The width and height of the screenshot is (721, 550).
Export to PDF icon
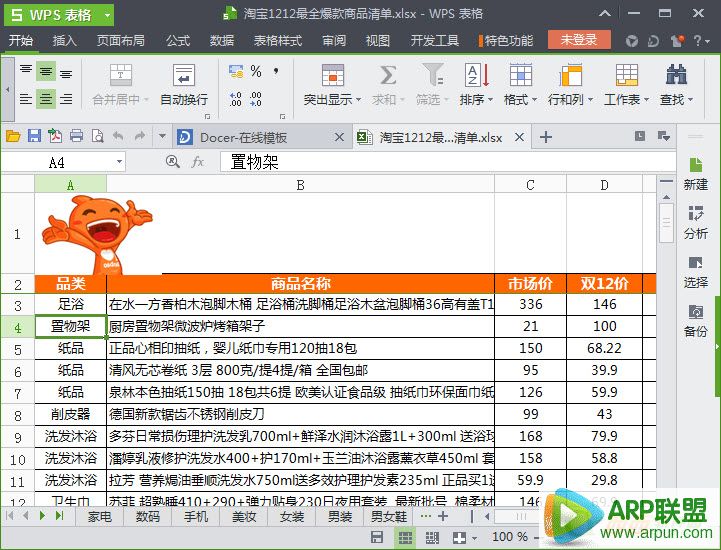pyautogui.click(x=55, y=136)
